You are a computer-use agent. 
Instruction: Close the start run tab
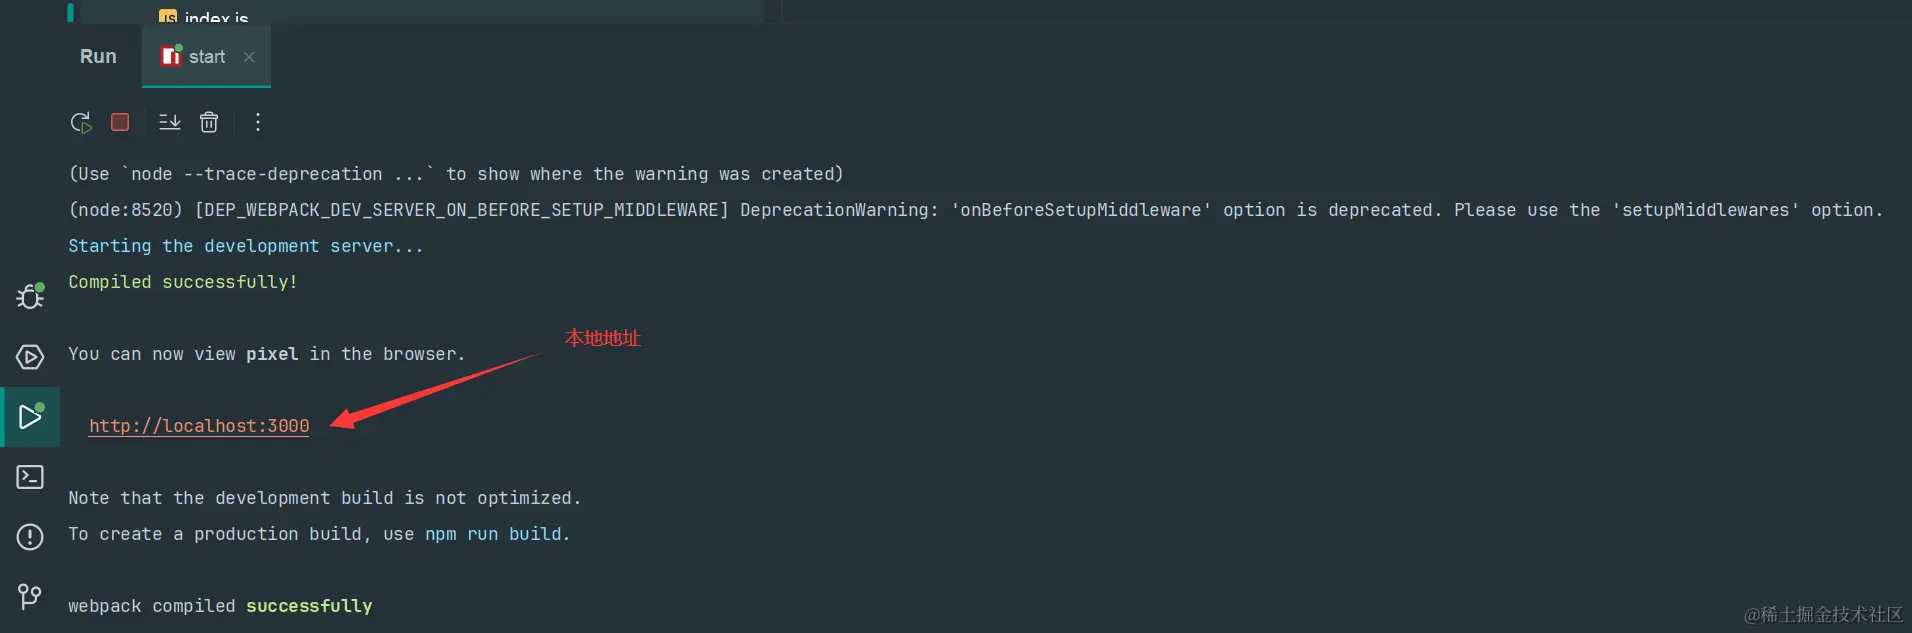[x=249, y=57]
